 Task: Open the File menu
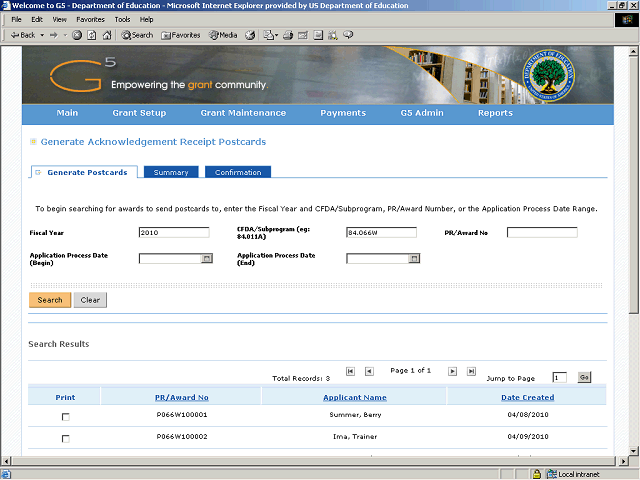tap(16, 20)
